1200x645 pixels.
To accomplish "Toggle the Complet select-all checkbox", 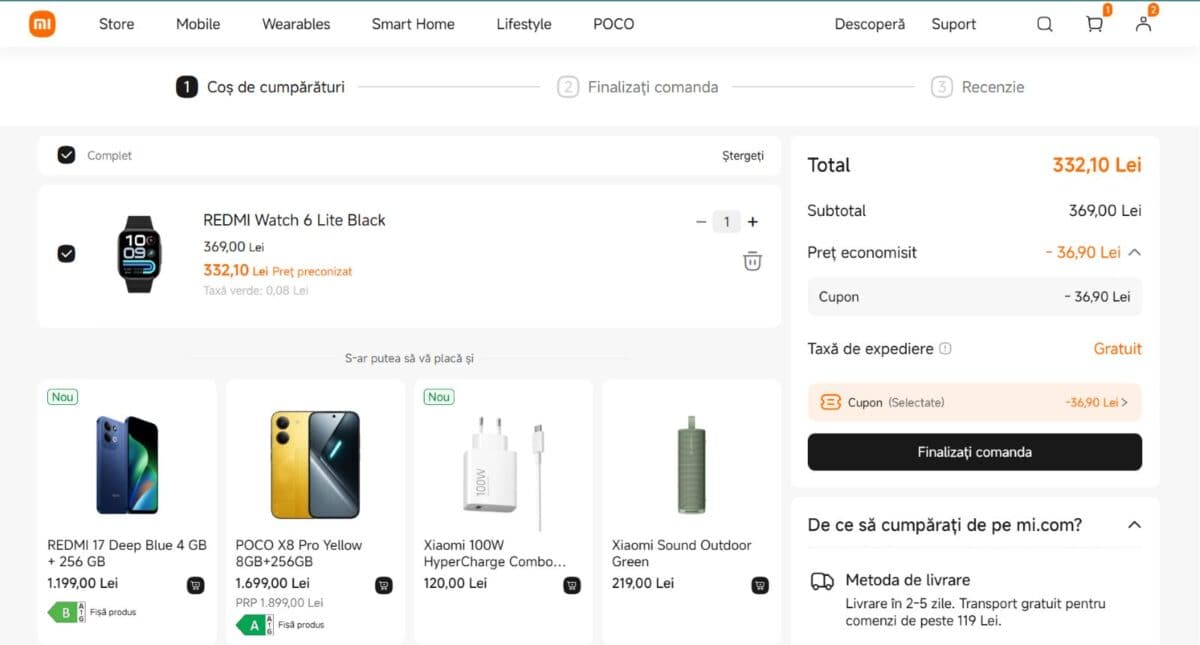I will (66, 155).
